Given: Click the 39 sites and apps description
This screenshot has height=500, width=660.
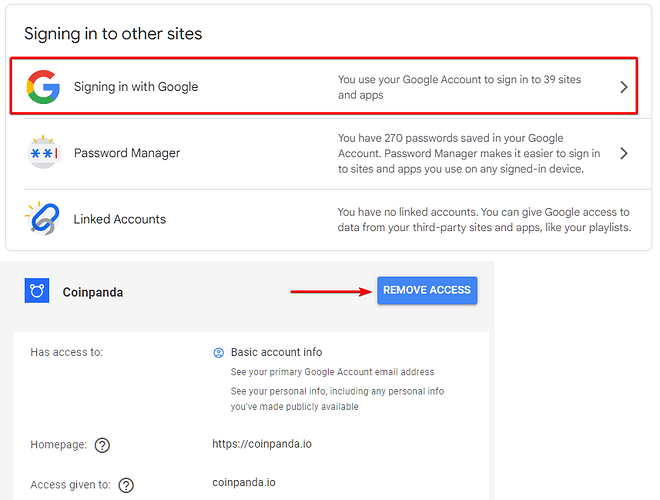Looking at the screenshot, I should tap(459, 87).
